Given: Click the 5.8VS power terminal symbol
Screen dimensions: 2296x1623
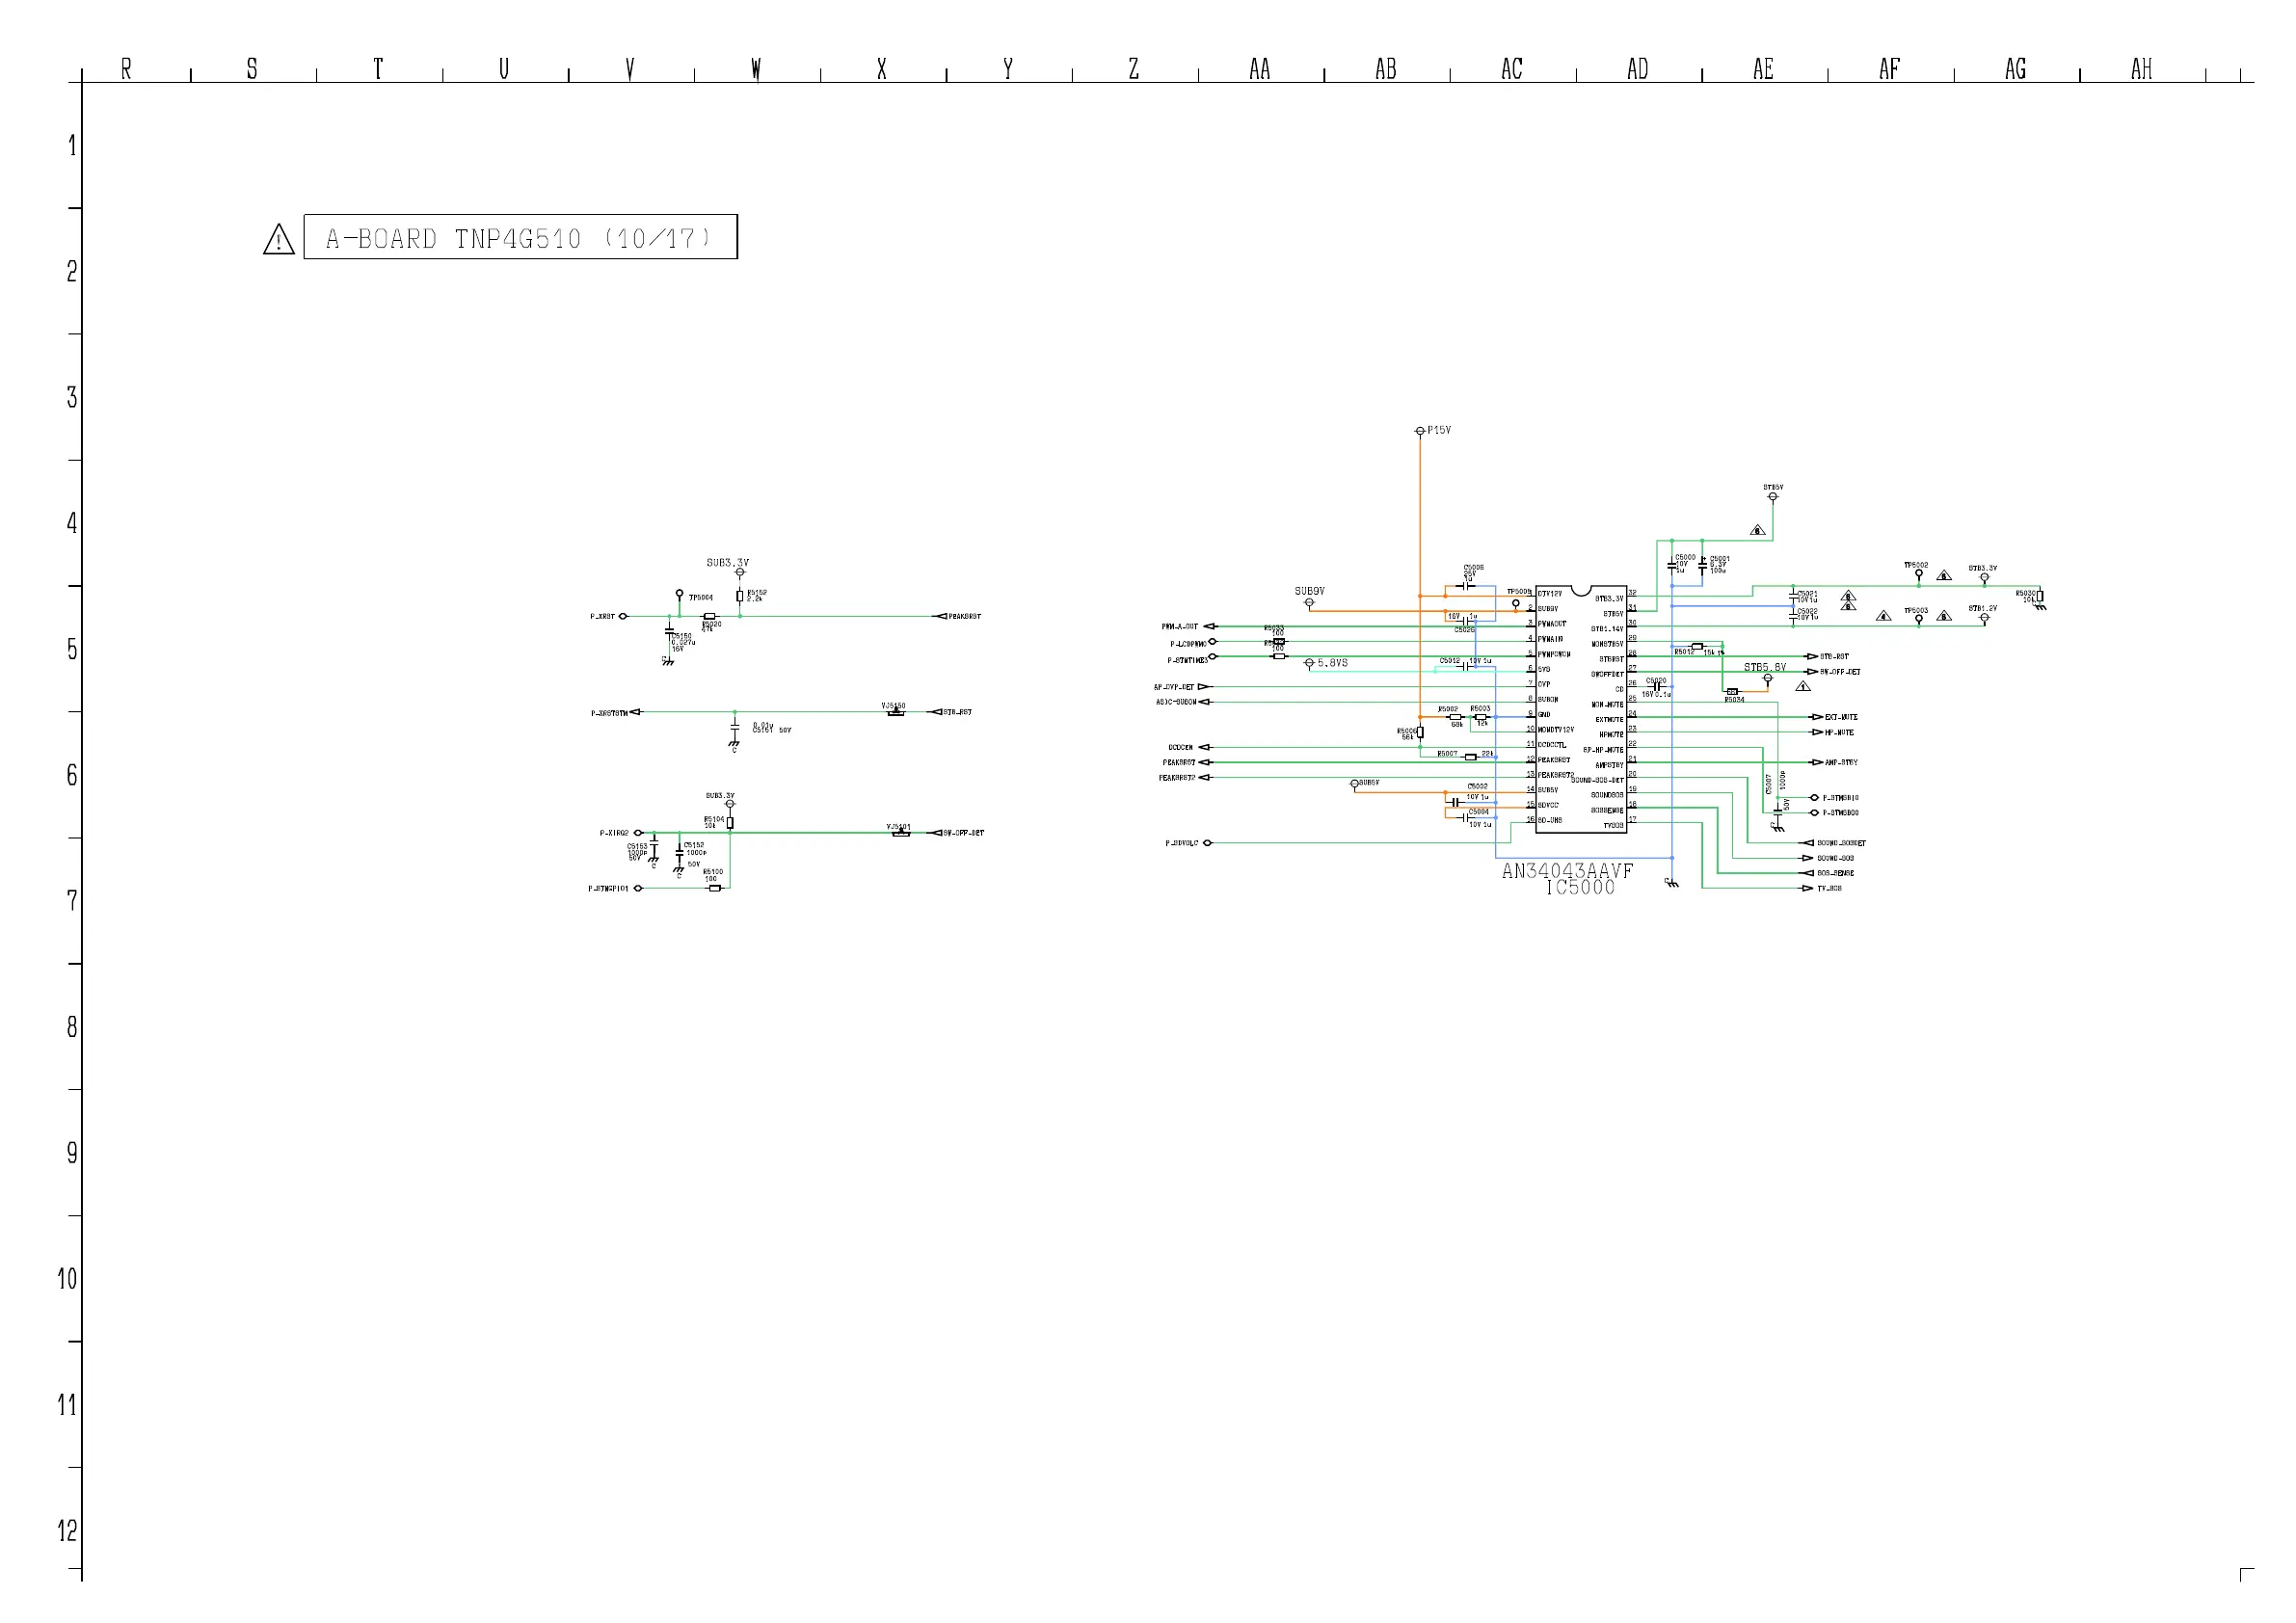Looking at the screenshot, I should tap(1309, 663).
